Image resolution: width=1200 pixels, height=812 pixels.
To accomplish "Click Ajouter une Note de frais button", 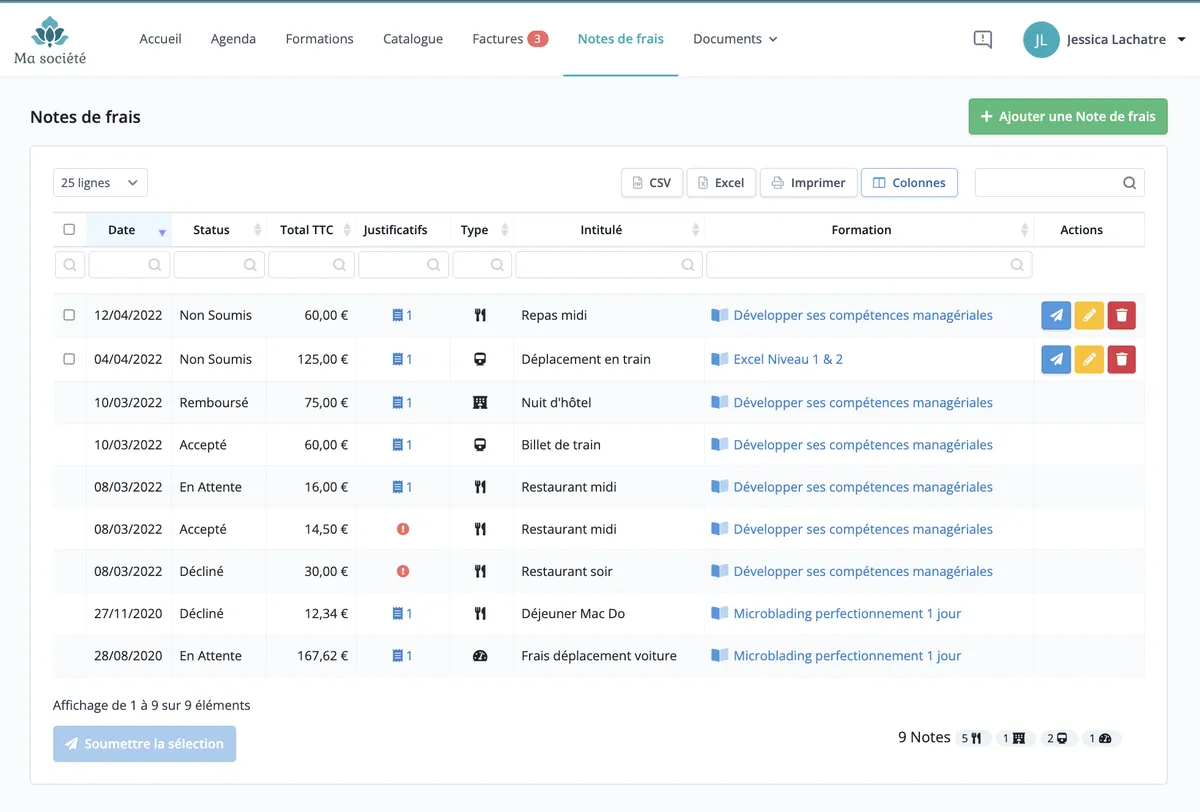I will tap(1068, 117).
